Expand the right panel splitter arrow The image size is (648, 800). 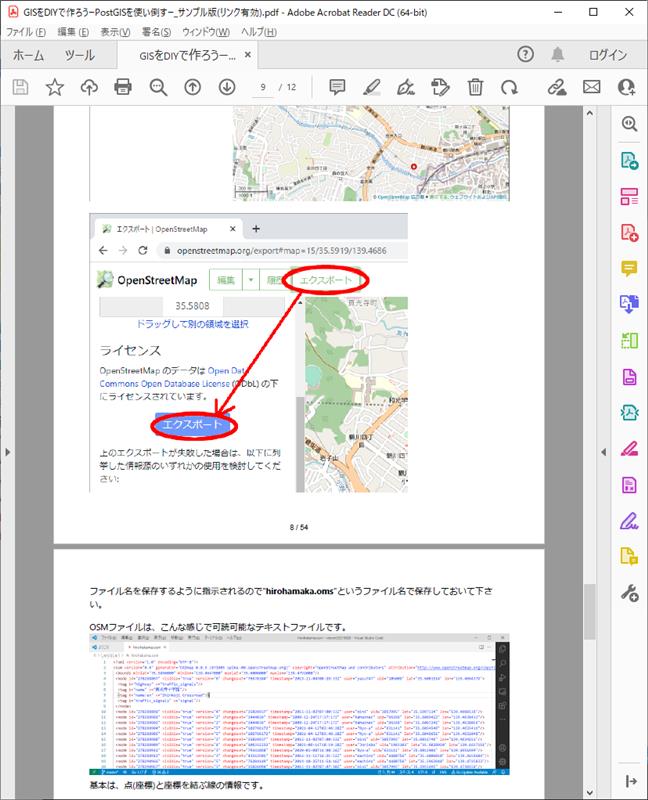coord(603,453)
